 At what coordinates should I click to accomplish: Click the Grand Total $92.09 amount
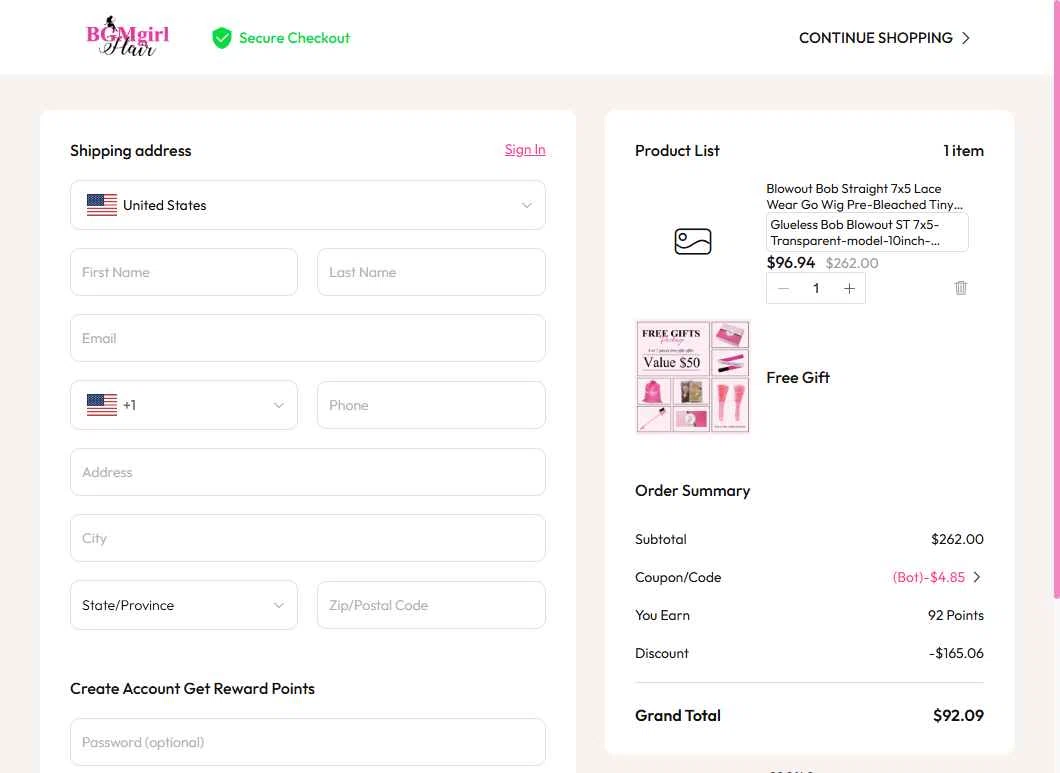[958, 716]
